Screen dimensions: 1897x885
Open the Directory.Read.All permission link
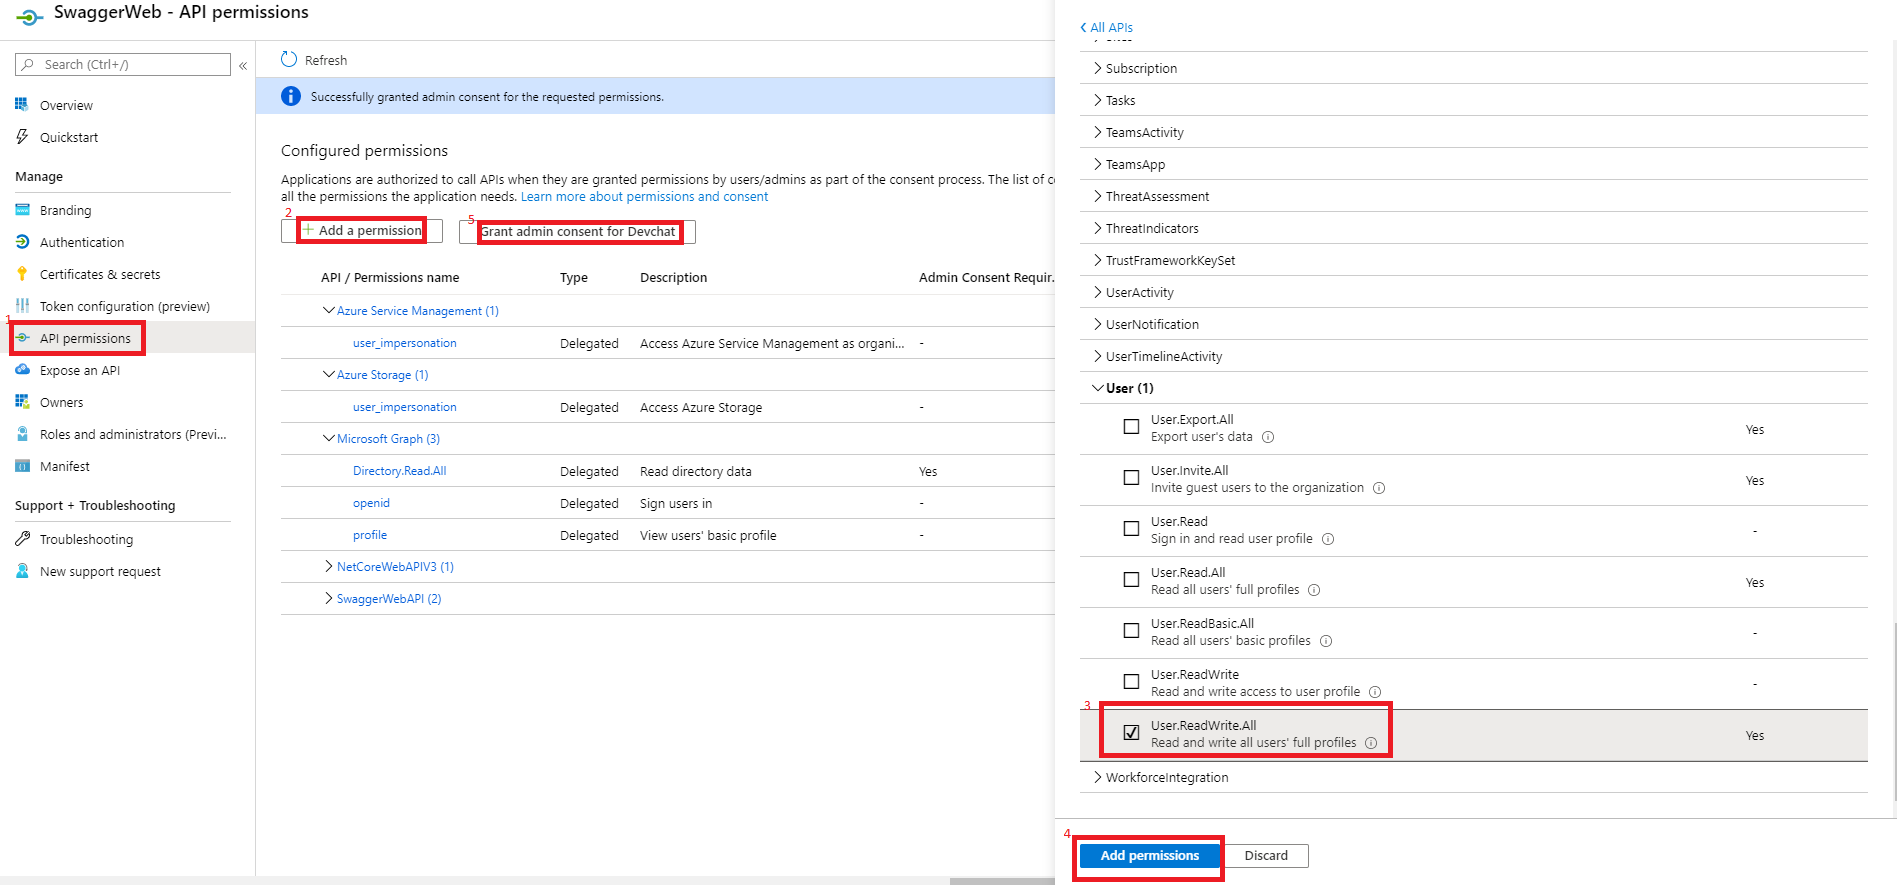[x=399, y=471]
